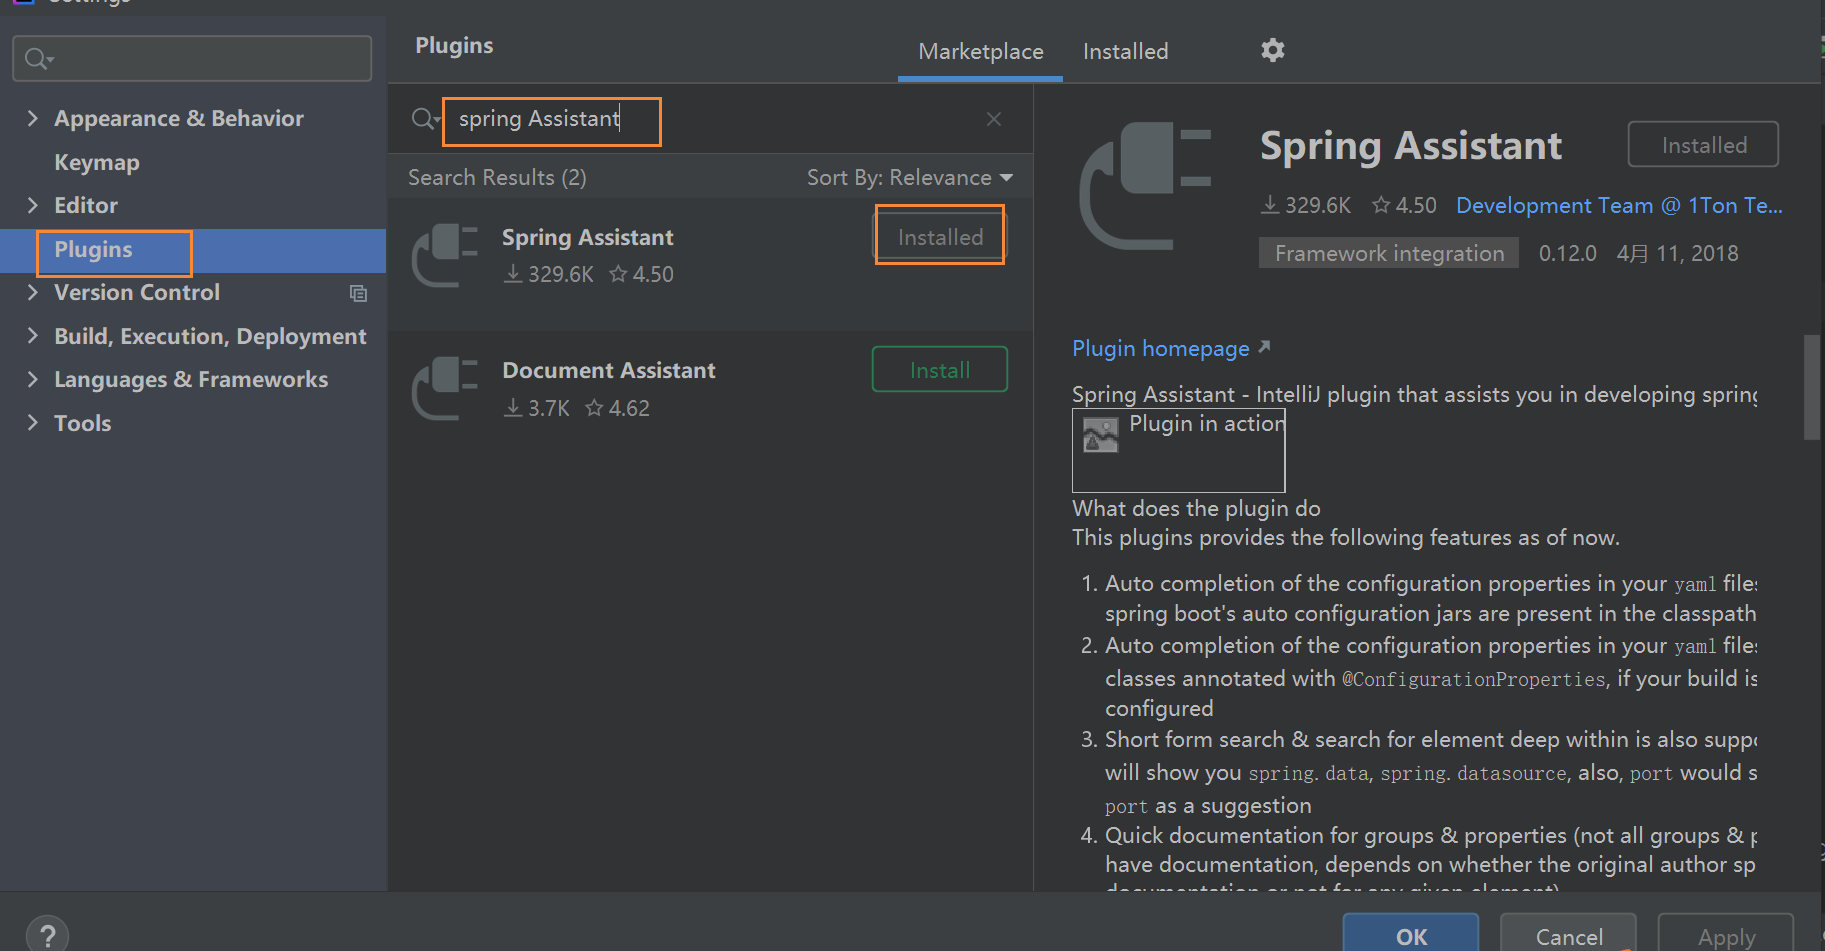1825x951 pixels.
Task: Install the Document Assistant plugin
Action: pyautogui.click(x=939, y=370)
